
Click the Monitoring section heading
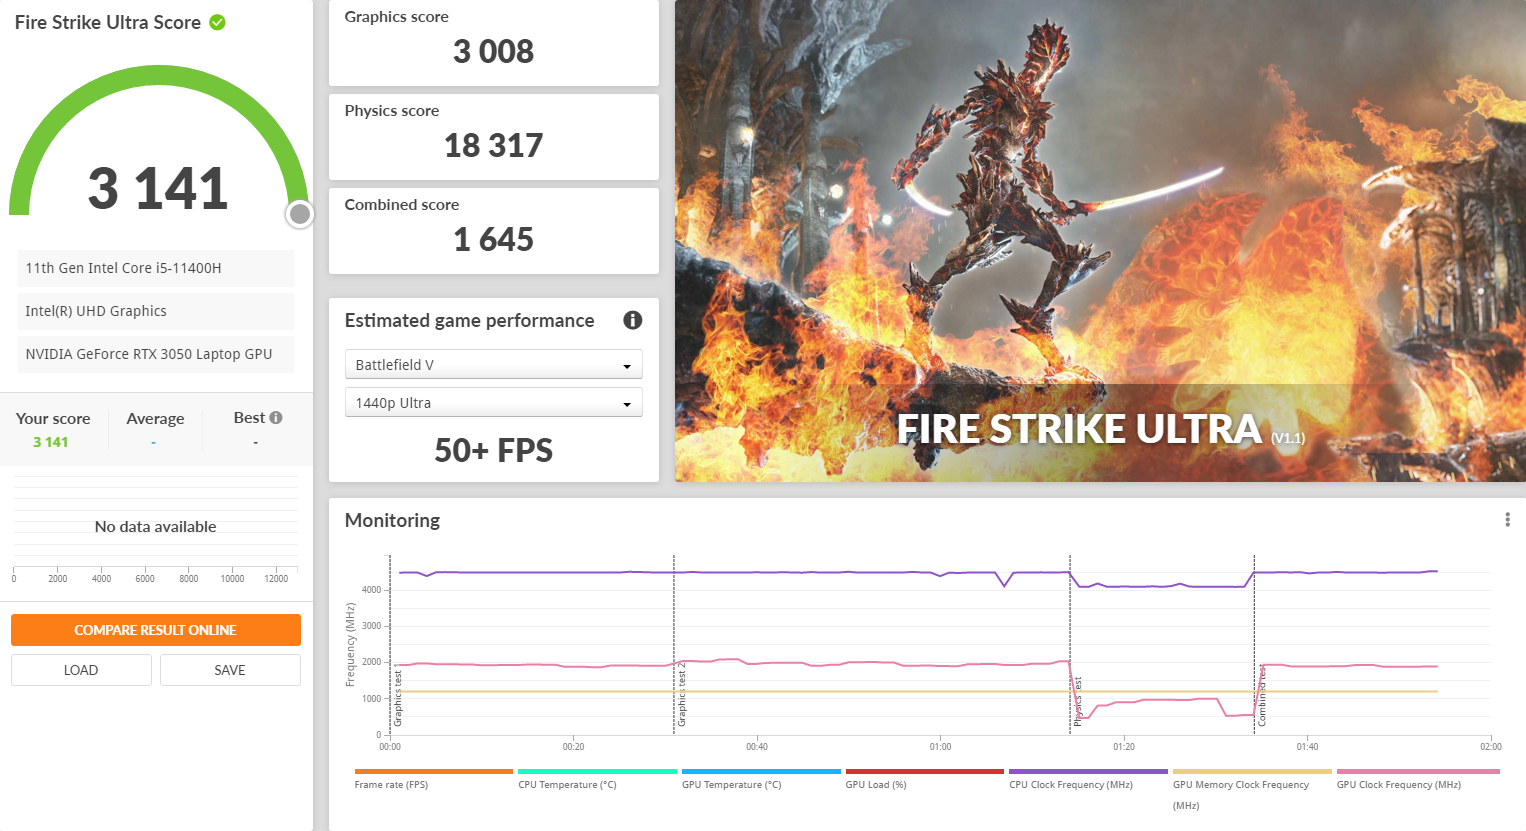(x=392, y=520)
